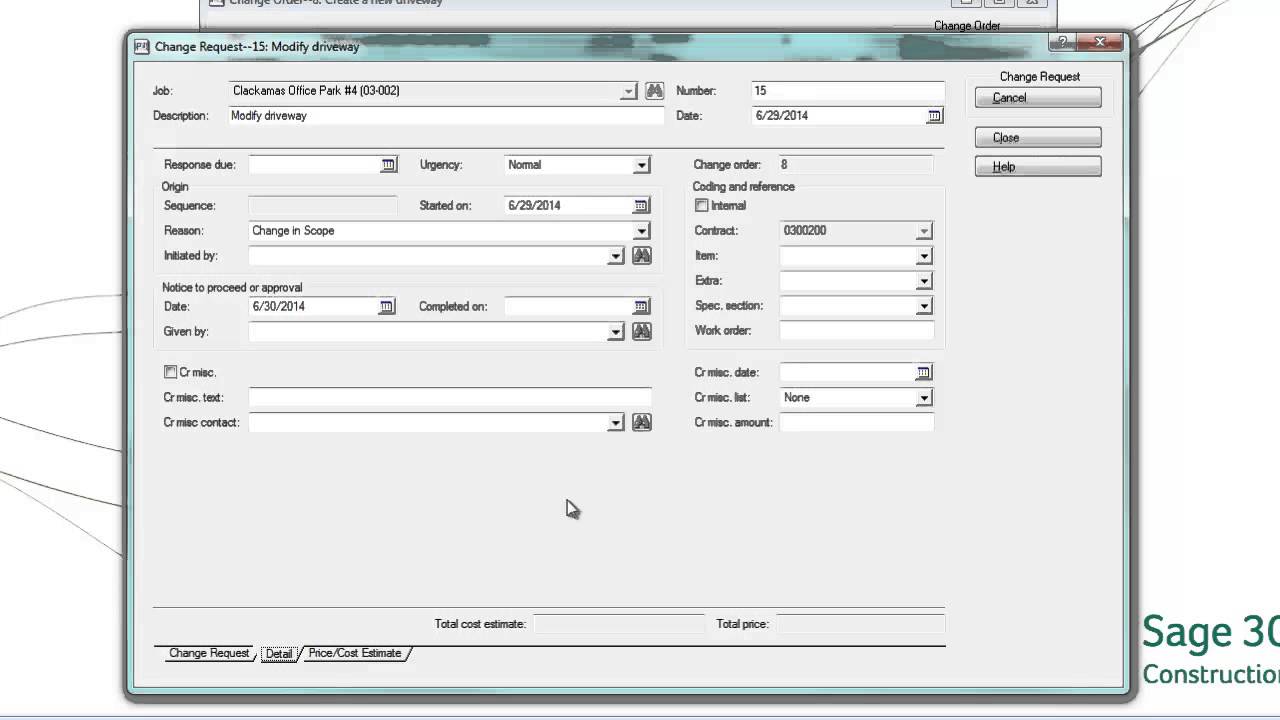Open the Started on calendar picker

[x=641, y=206]
